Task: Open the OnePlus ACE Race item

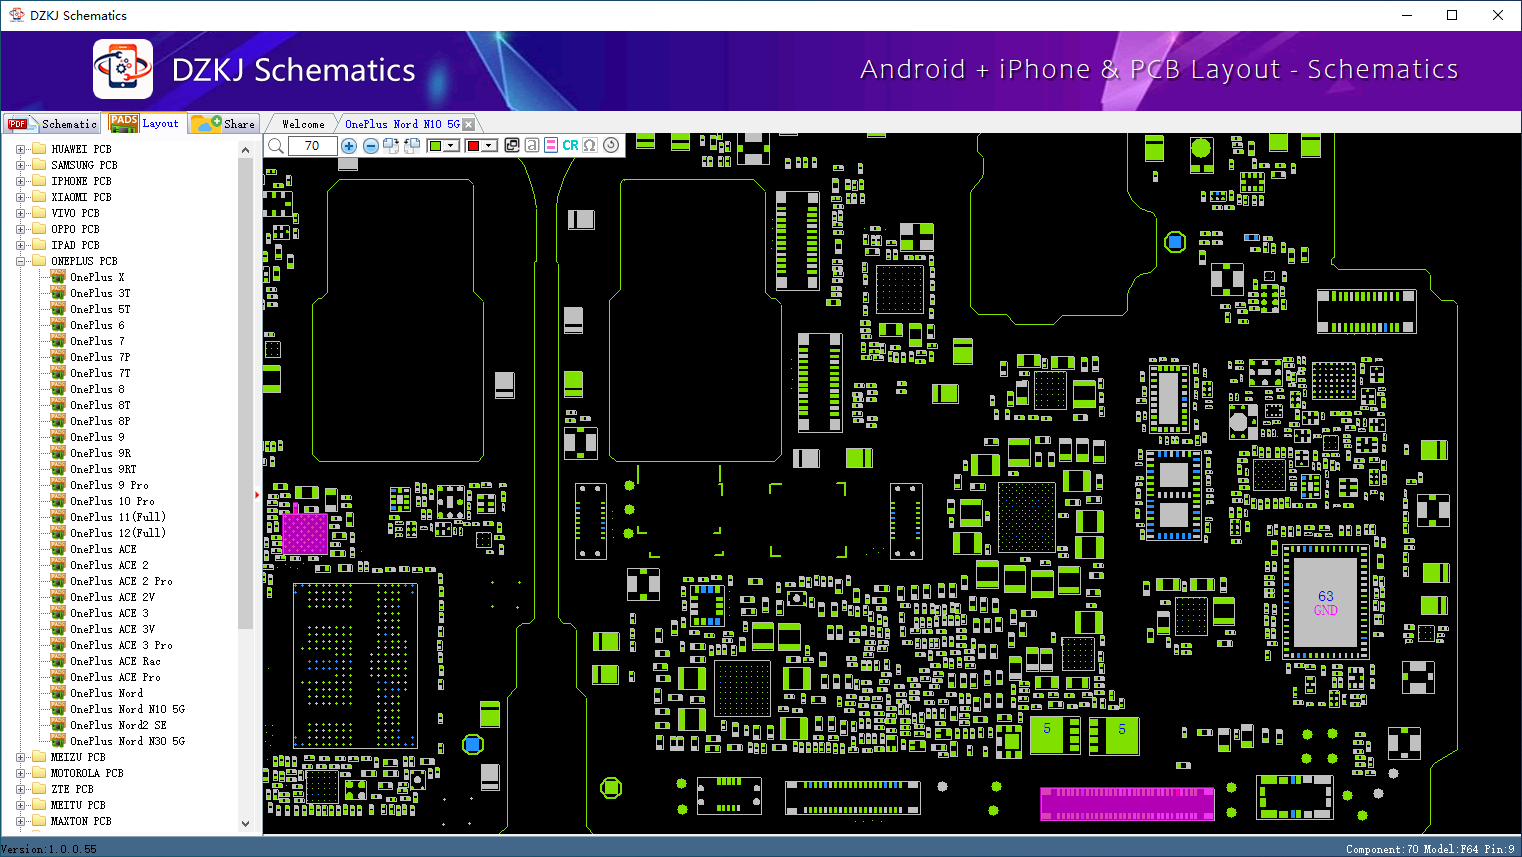Action: pos(115,661)
